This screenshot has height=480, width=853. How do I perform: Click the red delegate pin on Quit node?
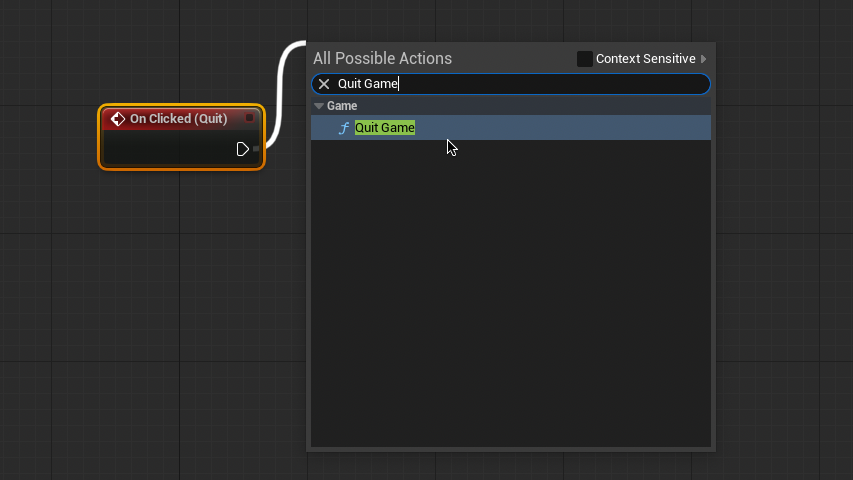250,118
